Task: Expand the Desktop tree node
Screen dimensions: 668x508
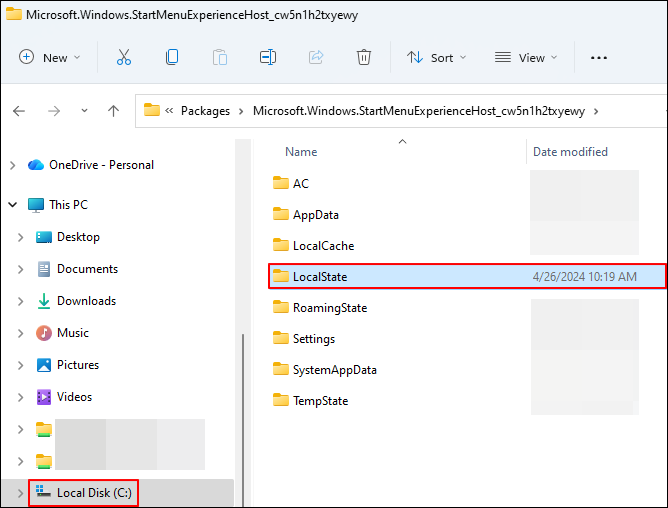Action: coord(20,237)
